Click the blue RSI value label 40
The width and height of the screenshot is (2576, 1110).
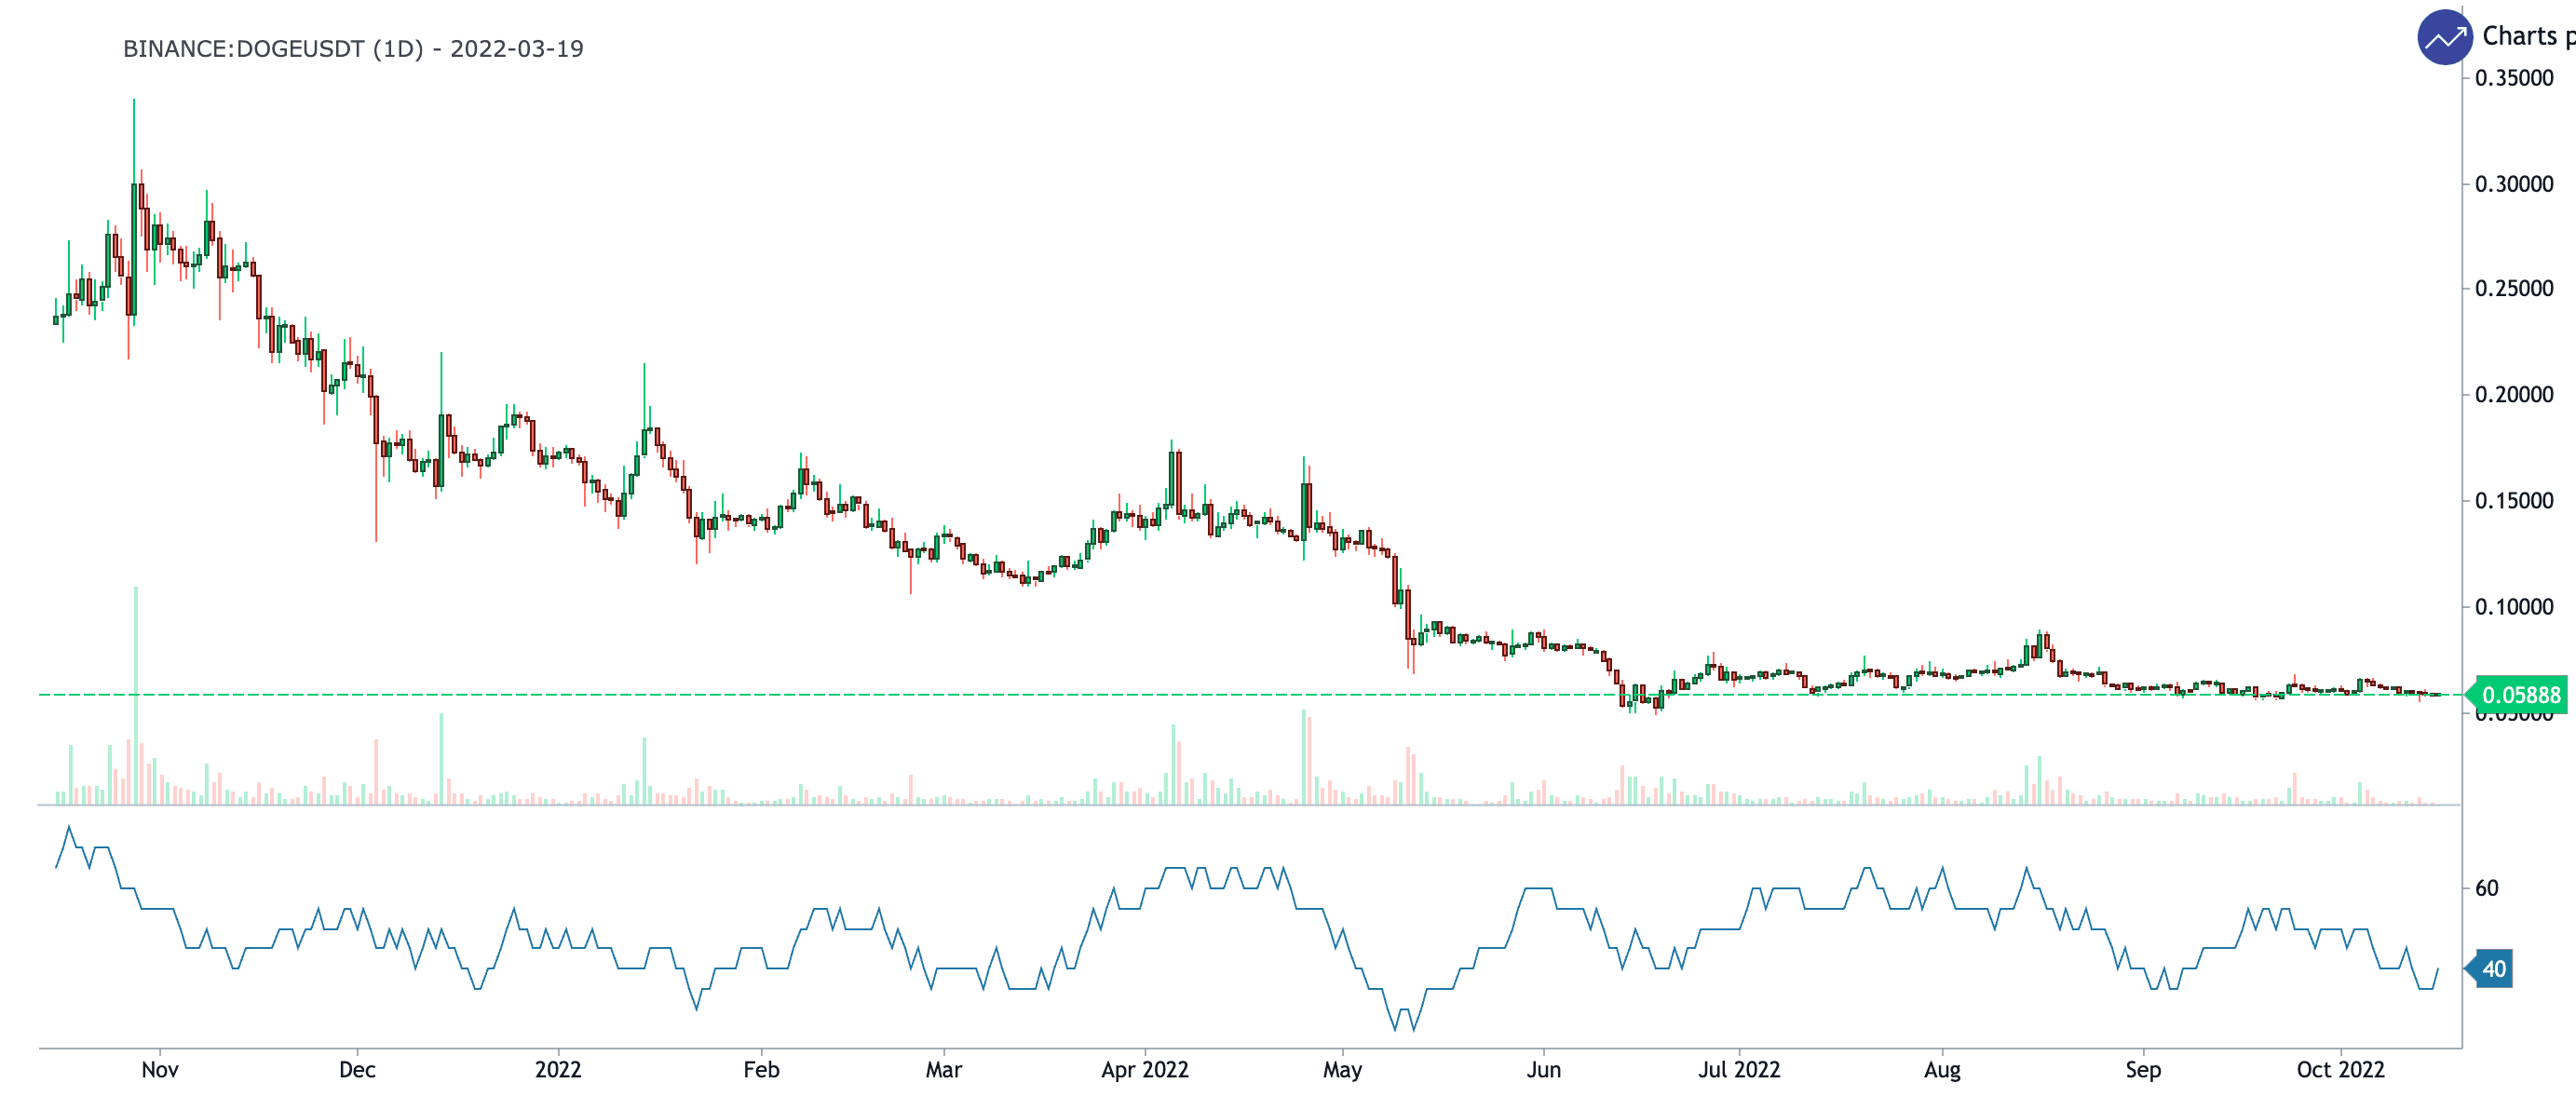point(2493,969)
